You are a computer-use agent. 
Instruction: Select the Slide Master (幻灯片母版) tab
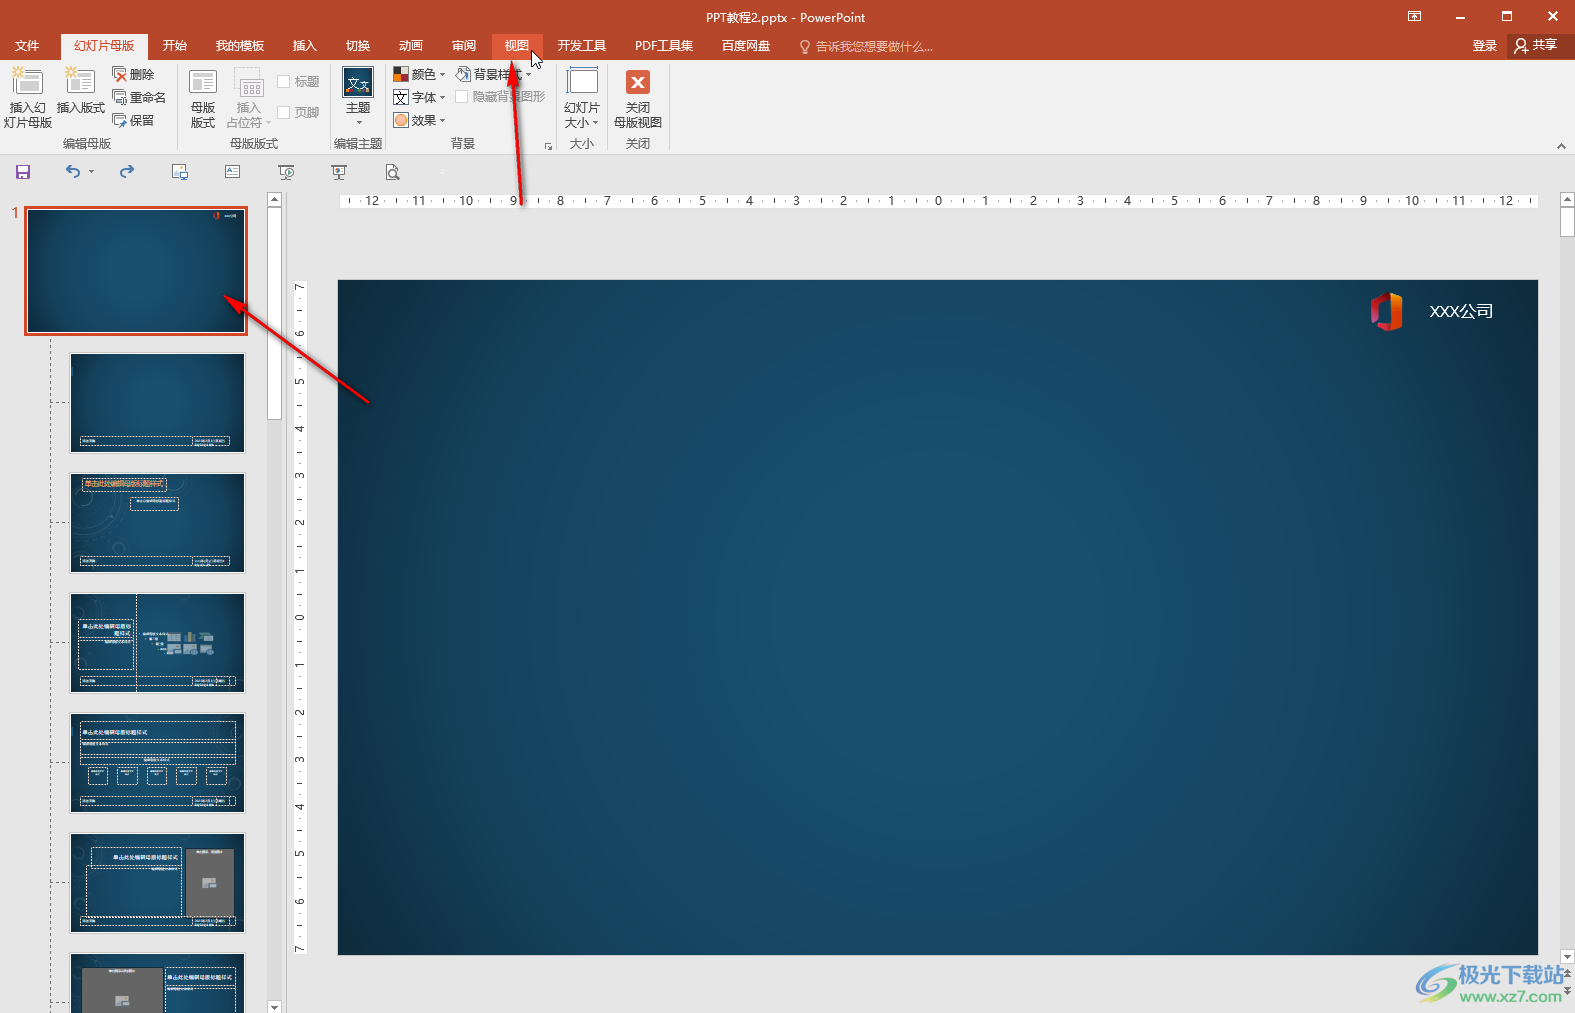(x=104, y=46)
